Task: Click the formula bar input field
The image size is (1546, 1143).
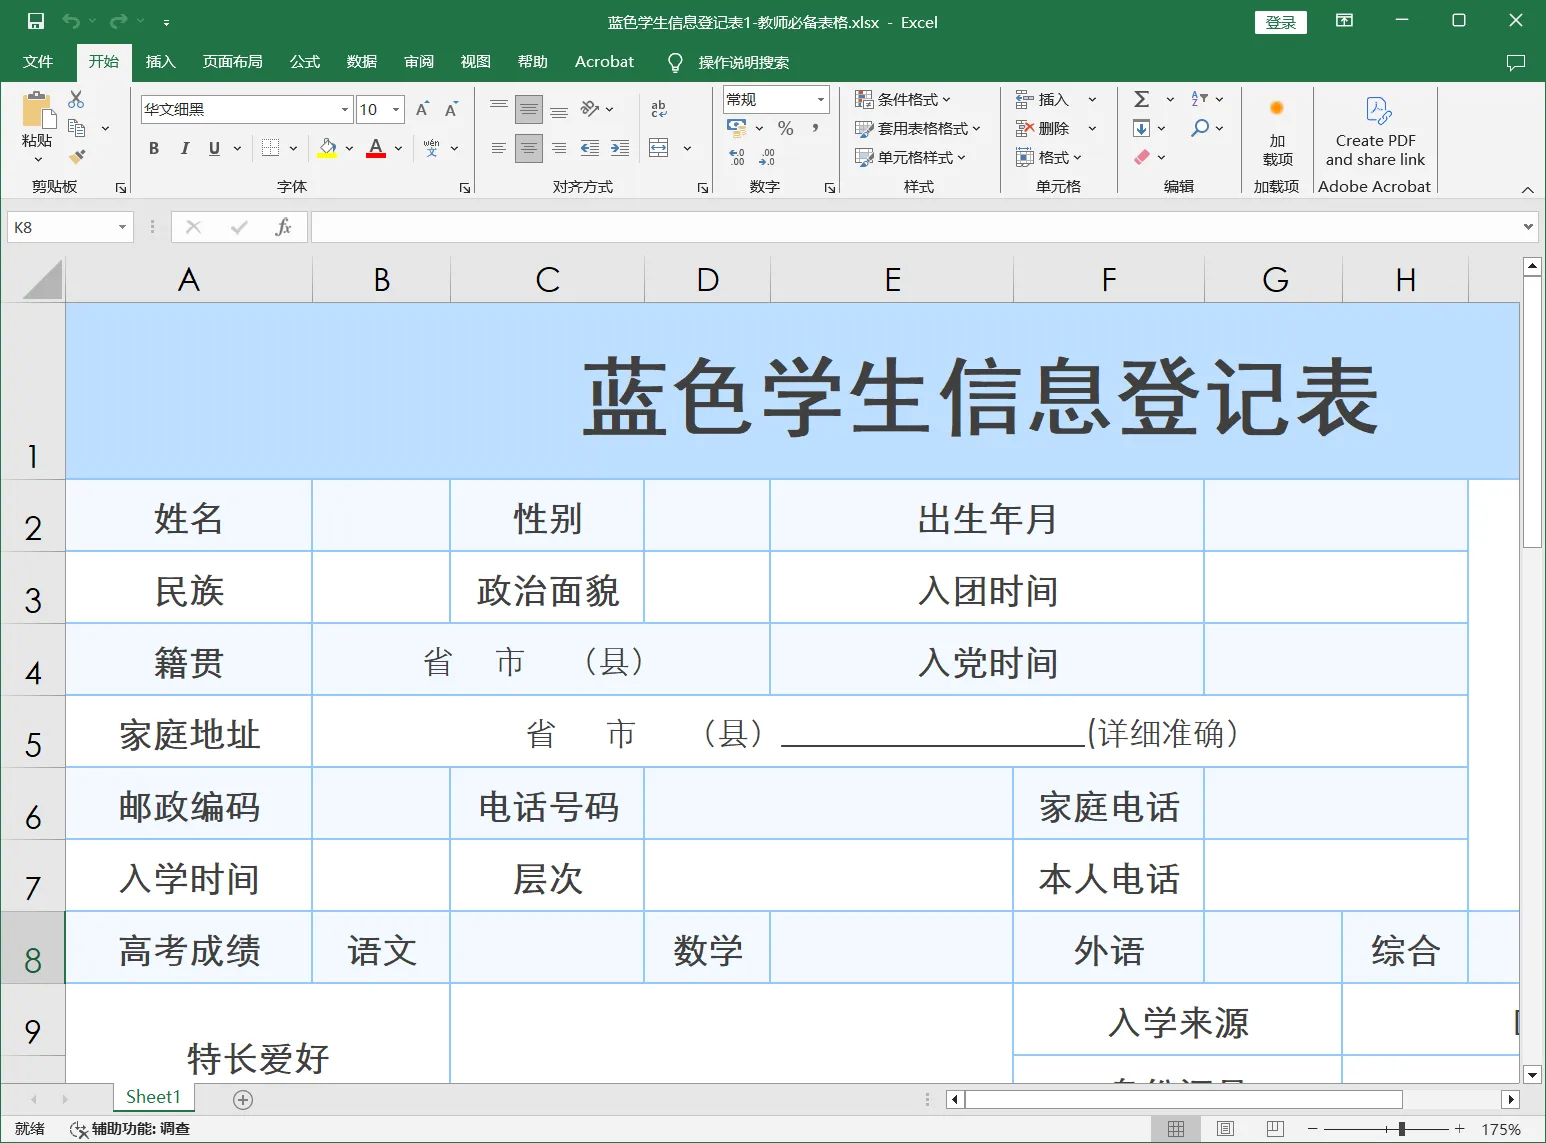Action: (x=916, y=227)
